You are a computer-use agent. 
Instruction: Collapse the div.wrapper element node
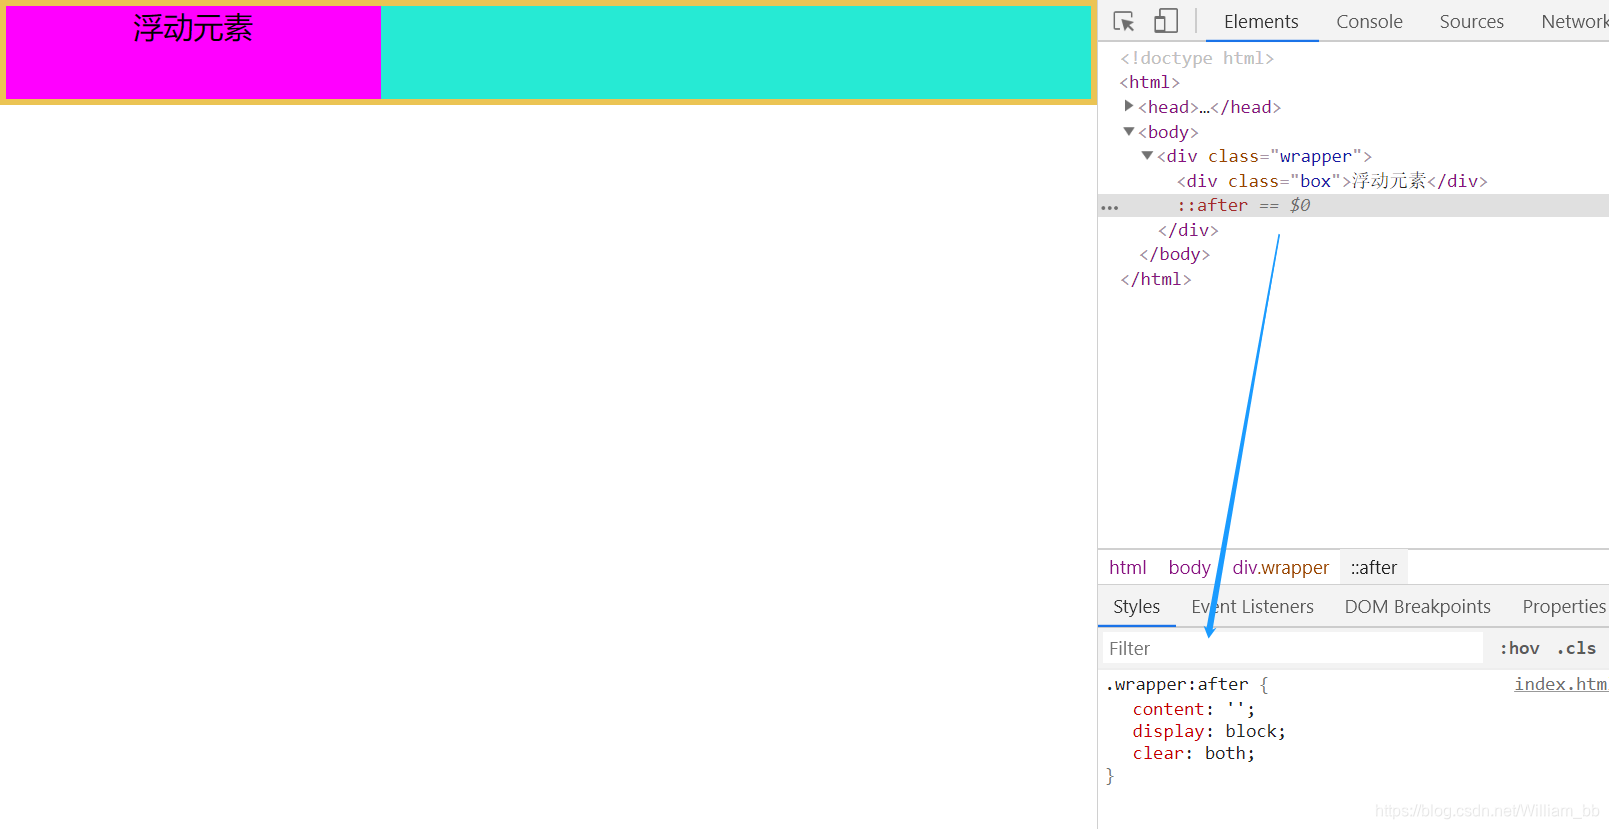(x=1147, y=155)
